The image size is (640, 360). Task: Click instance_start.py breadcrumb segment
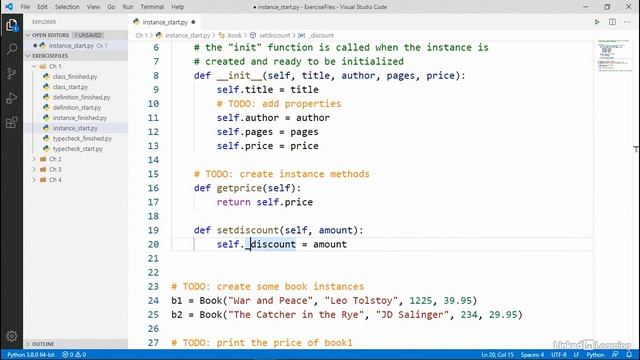[187, 36]
